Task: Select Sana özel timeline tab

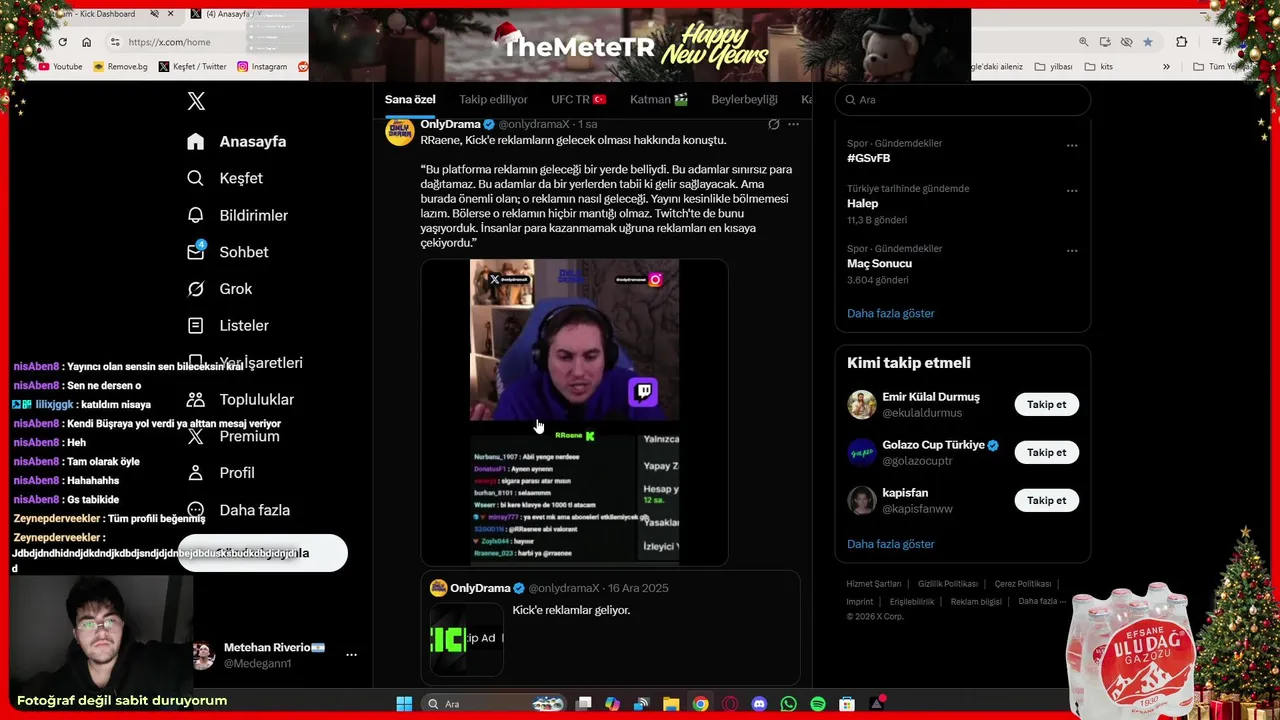Action: pos(410,100)
